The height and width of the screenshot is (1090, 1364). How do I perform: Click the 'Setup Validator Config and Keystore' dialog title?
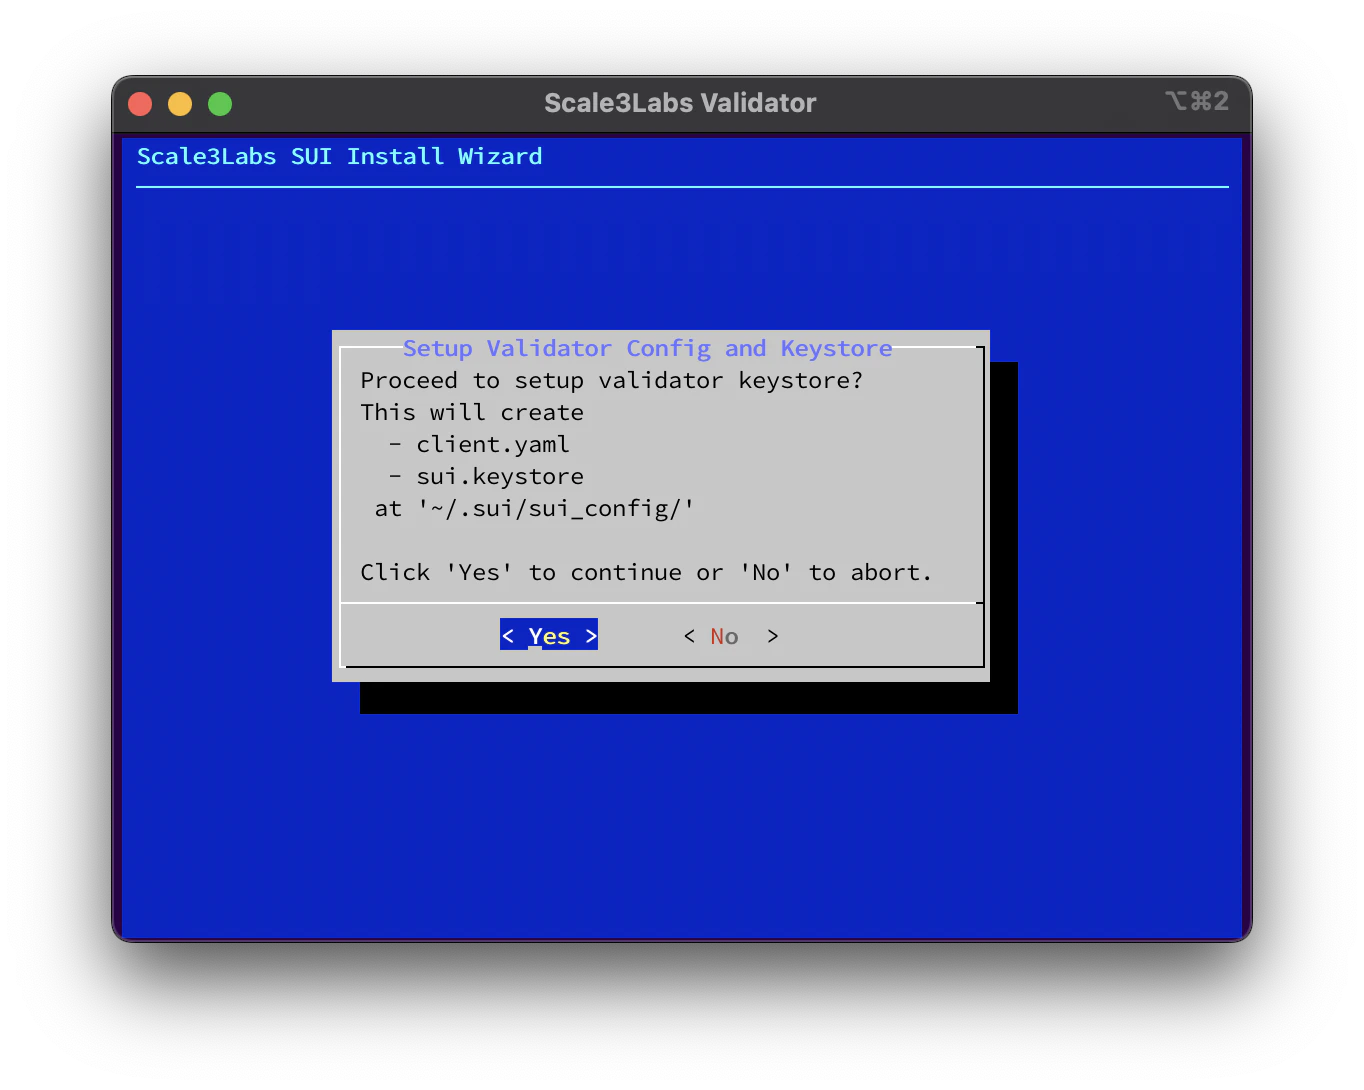[x=647, y=348]
